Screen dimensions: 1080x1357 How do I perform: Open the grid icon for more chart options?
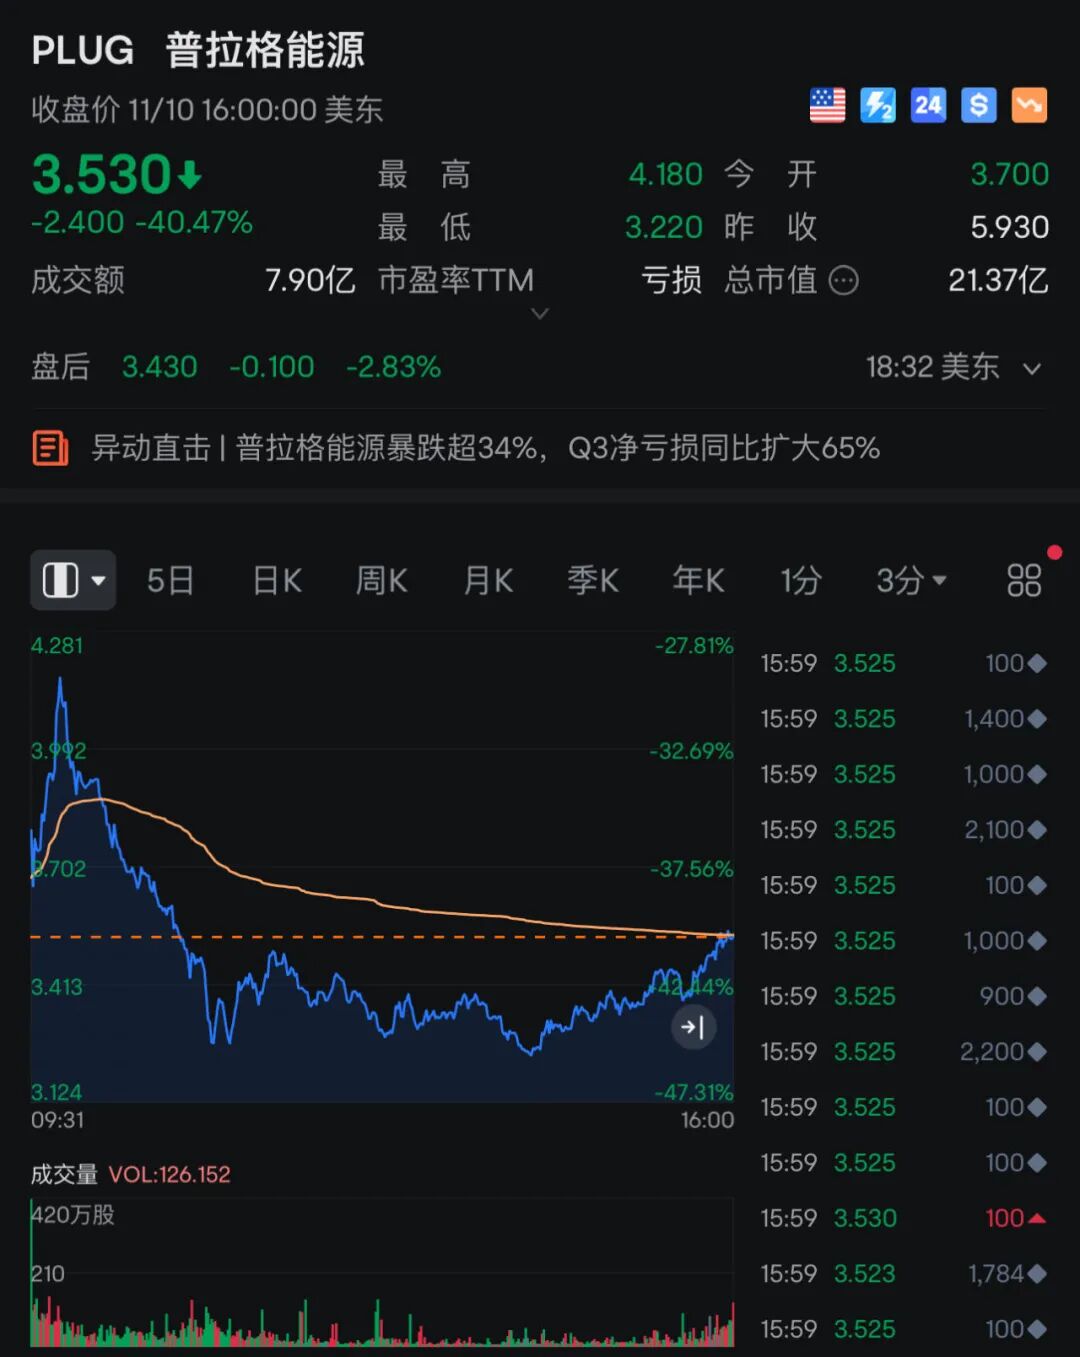click(1024, 580)
